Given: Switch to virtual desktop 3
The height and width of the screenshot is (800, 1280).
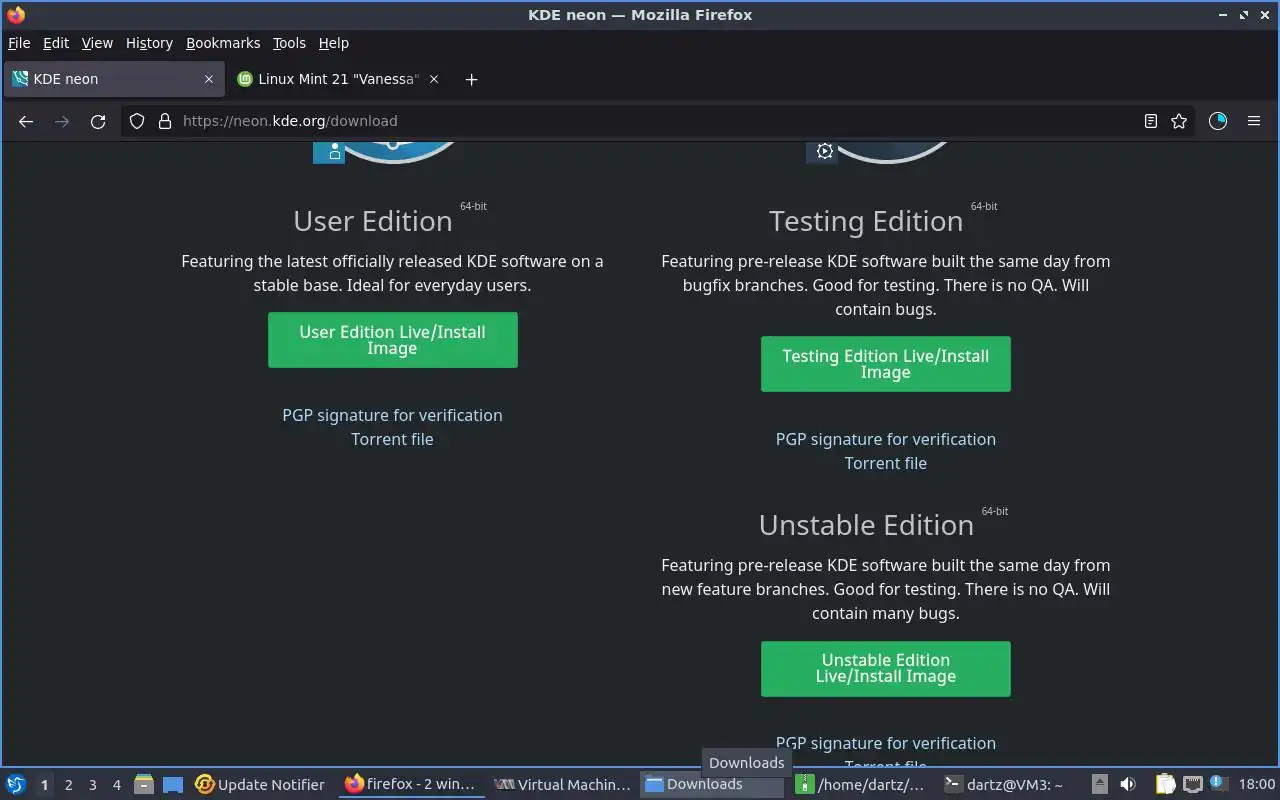Looking at the screenshot, I should pyautogui.click(x=92, y=785).
